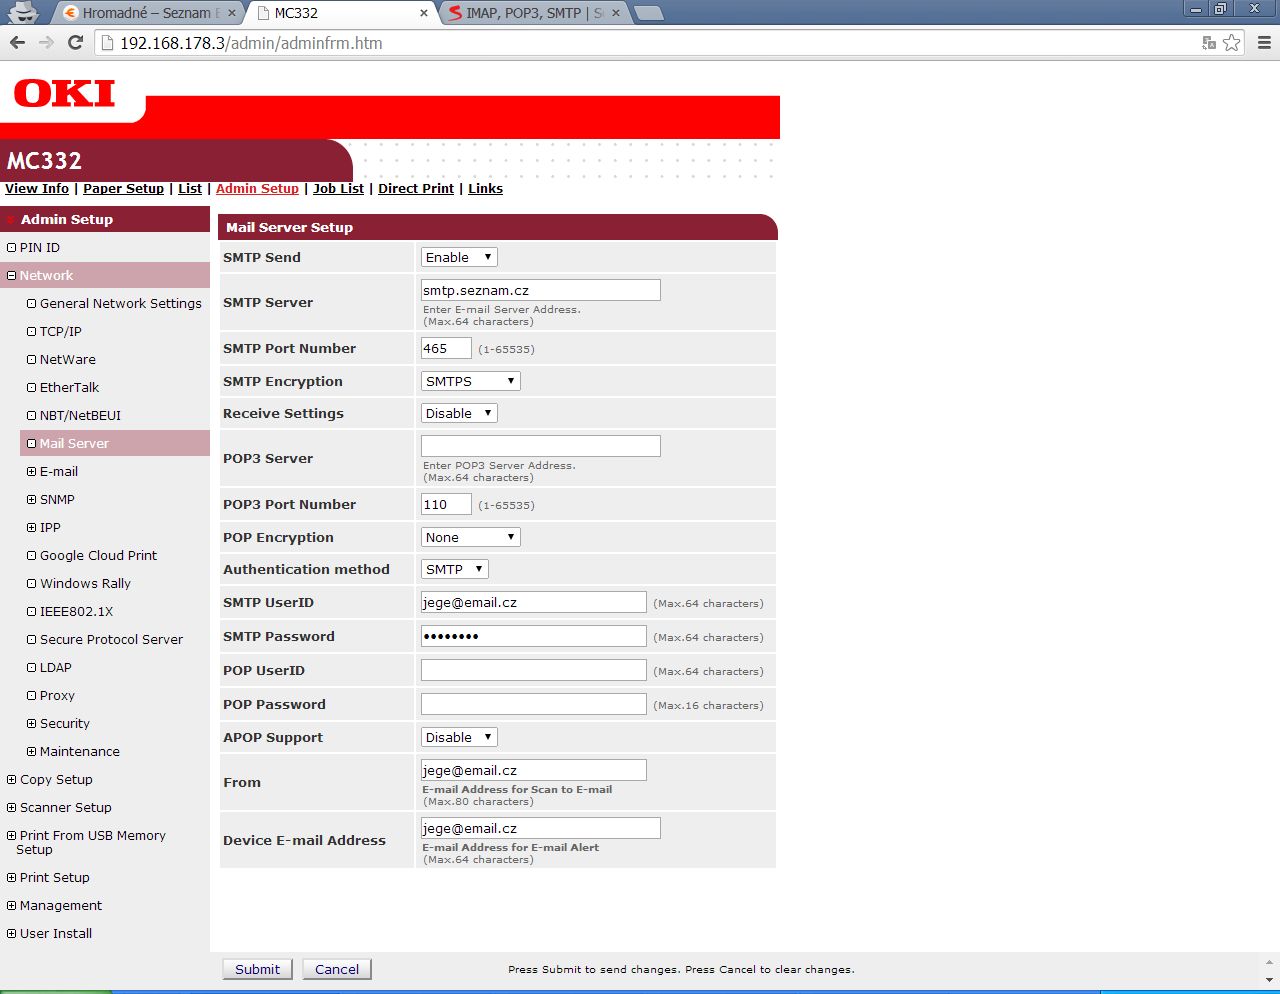The image size is (1280, 994).
Task: Click the POP Password field
Action: pyautogui.click(x=534, y=704)
